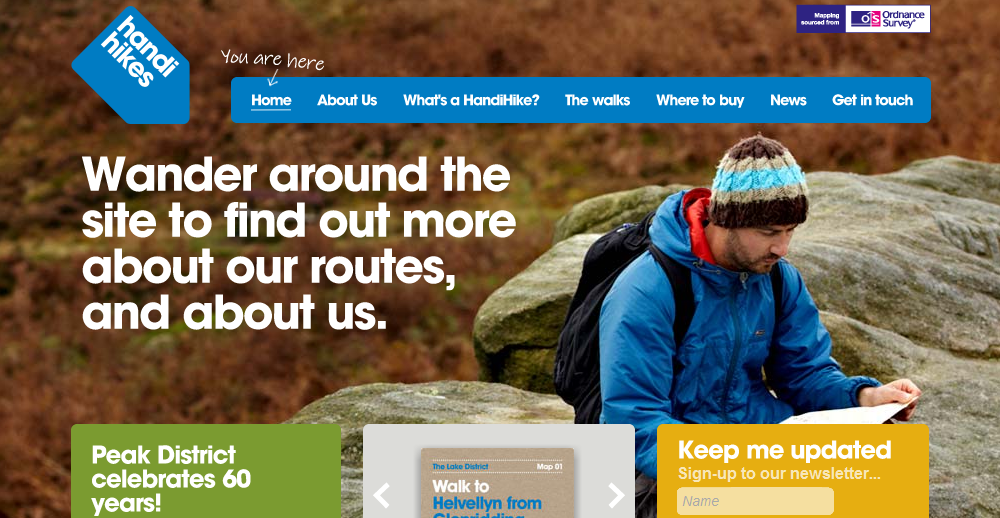The height and width of the screenshot is (518, 1000).
Task: Click the Ordnance Survey OS logo symbol
Action: click(x=866, y=19)
